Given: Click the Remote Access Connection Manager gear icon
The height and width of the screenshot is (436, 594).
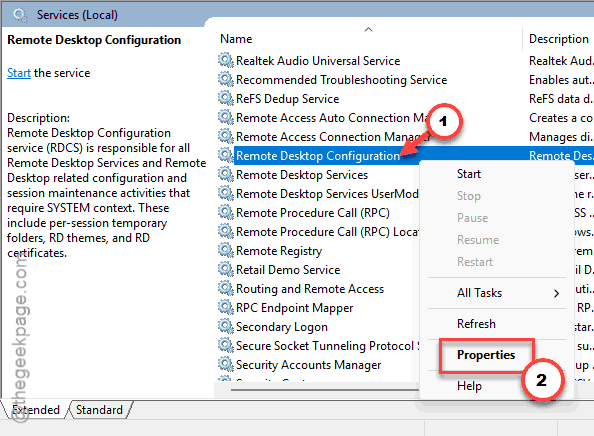Looking at the screenshot, I should 226,136.
